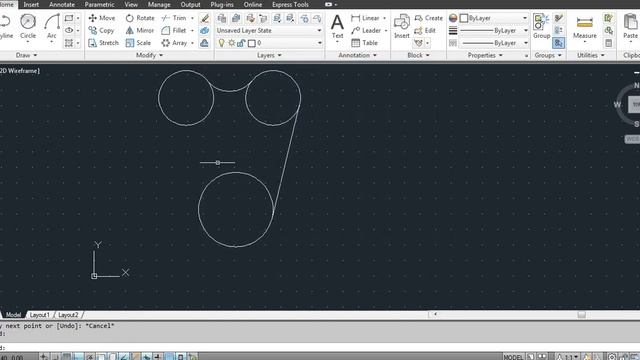Open the Express Tools ribbon tab
This screenshot has width=640, height=360.
tap(290, 4)
